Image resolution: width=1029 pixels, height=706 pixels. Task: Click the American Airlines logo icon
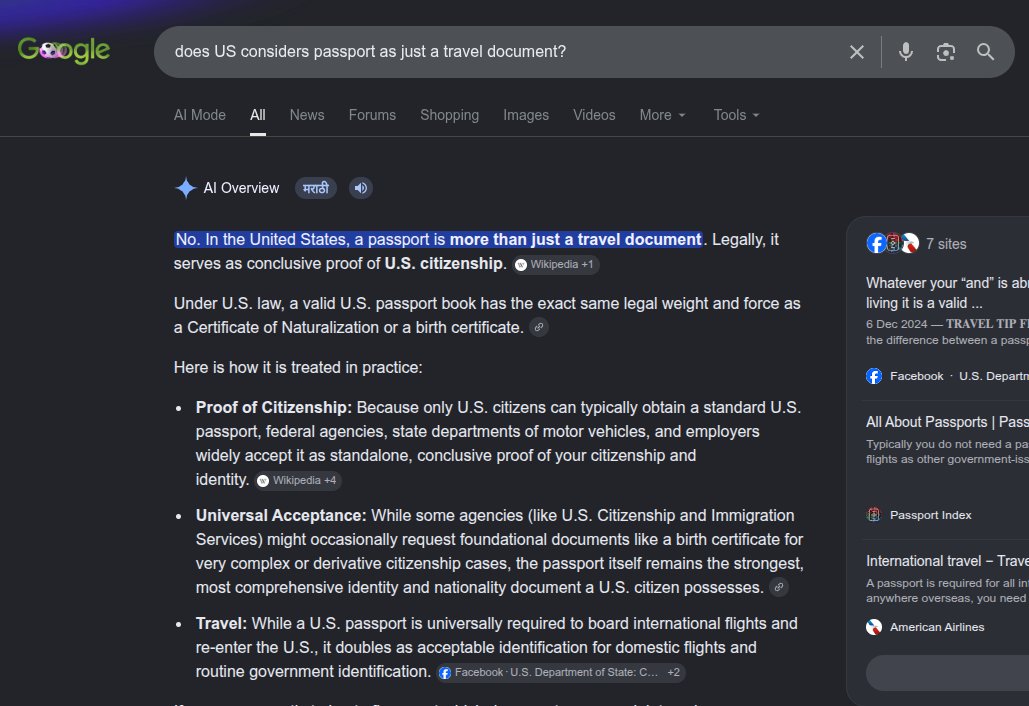click(x=874, y=627)
